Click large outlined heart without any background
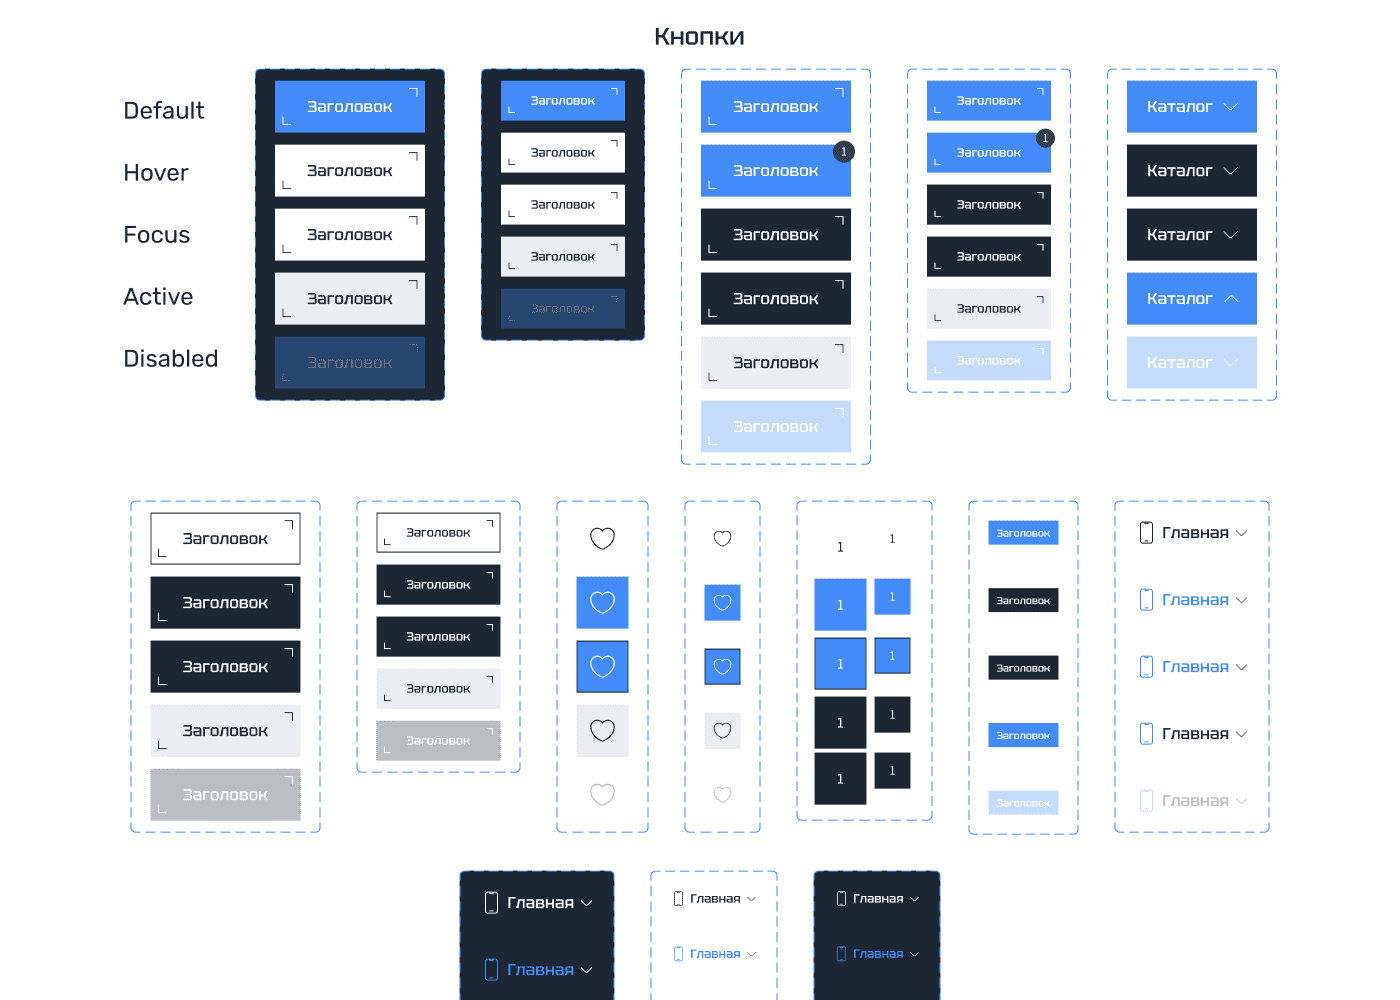 (602, 538)
